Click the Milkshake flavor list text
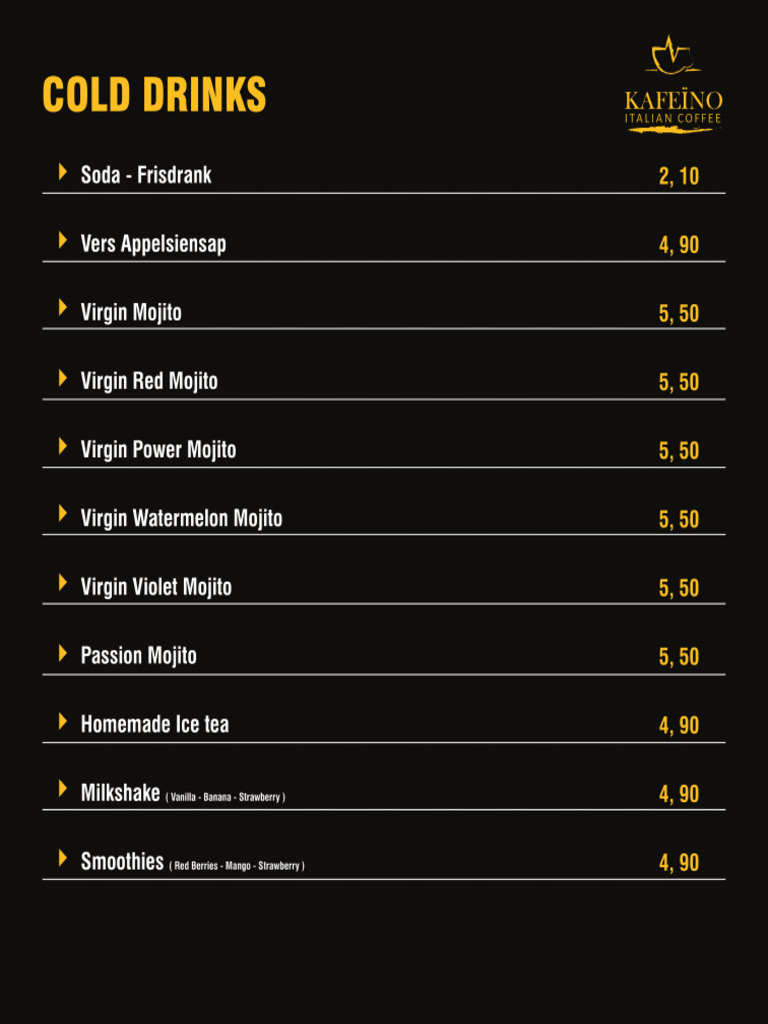 [225, 797]
